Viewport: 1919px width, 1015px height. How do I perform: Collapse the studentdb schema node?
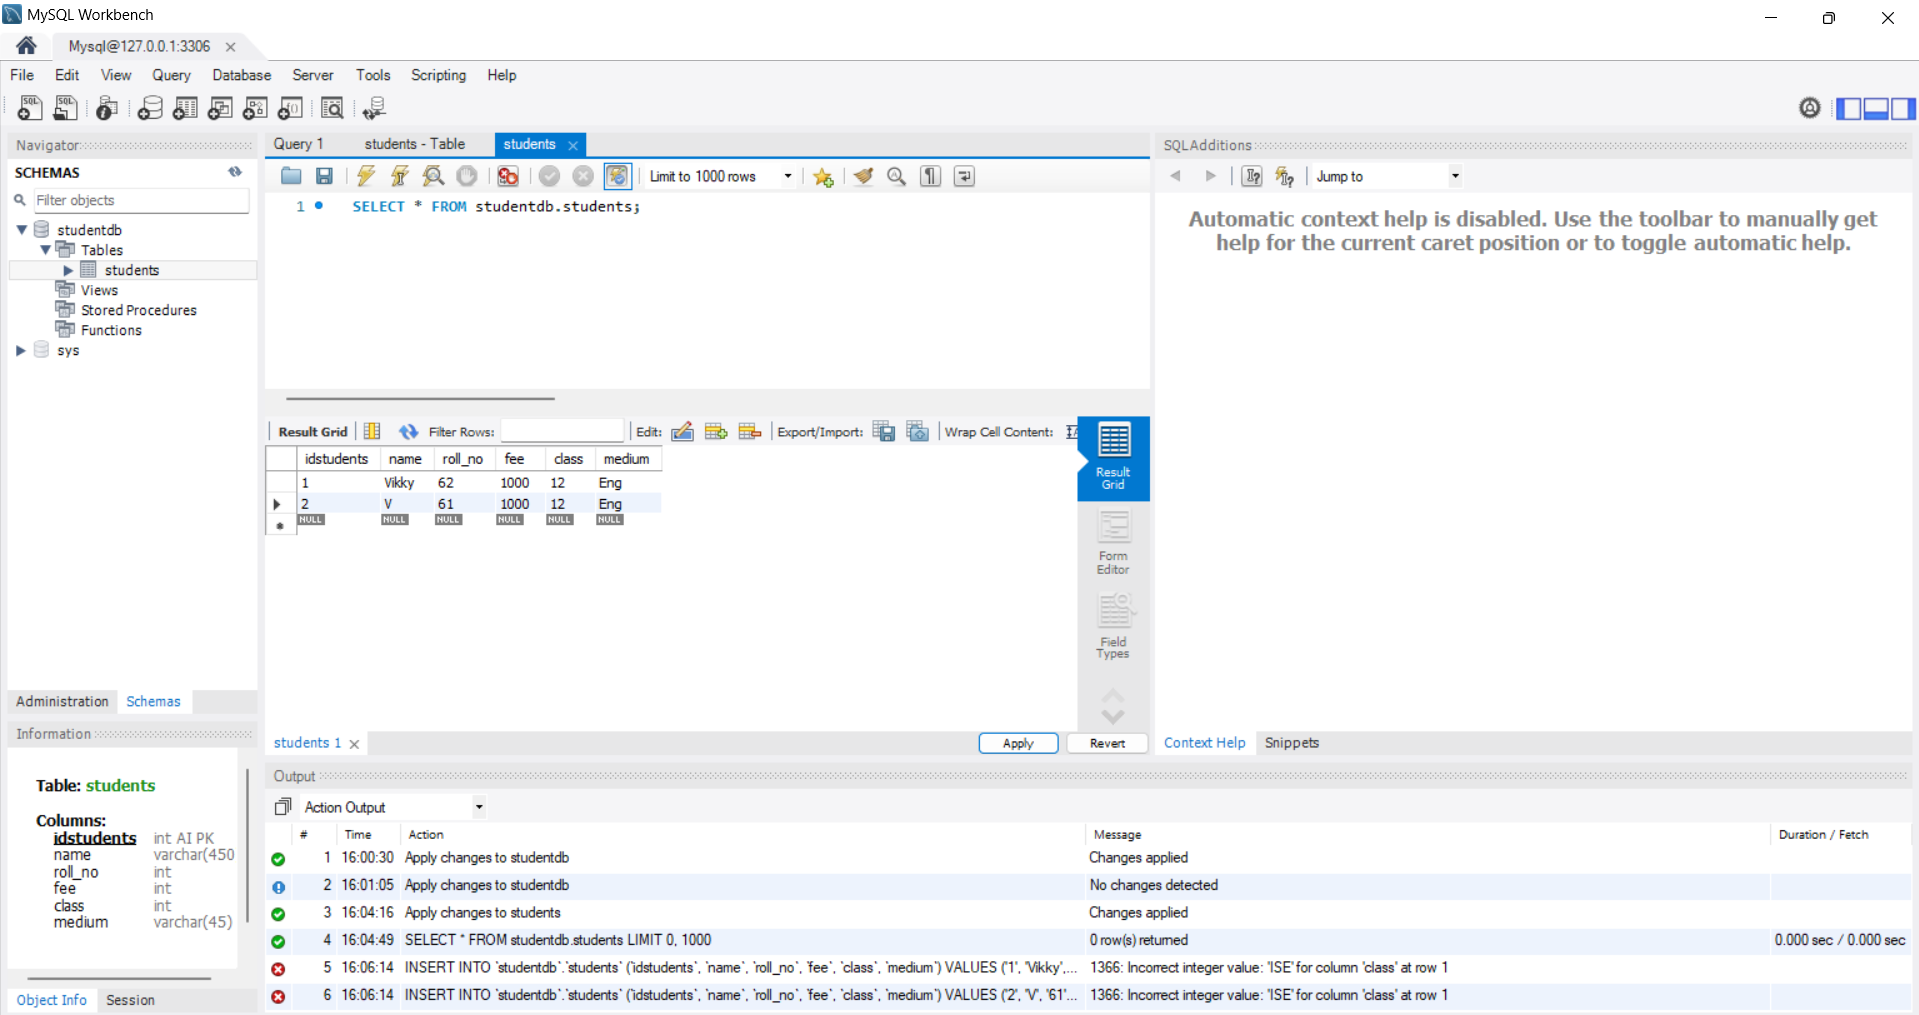click(x=21, y=230)
